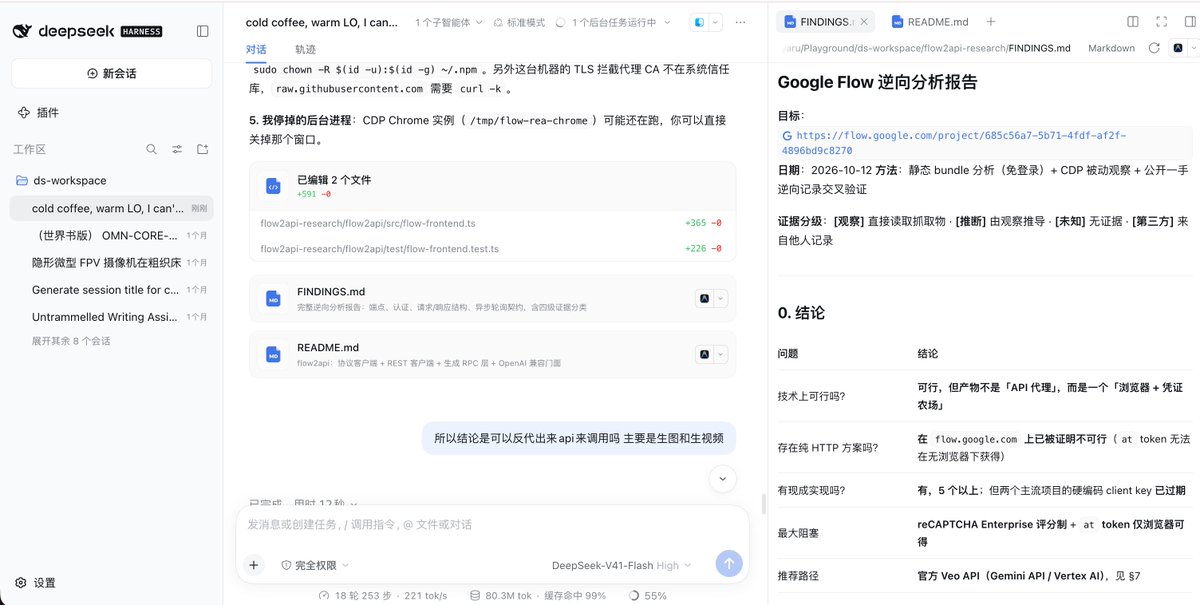1200x605 pixels.
Task: Toggle 标准模式 standard mode
Action: point(519,22)
